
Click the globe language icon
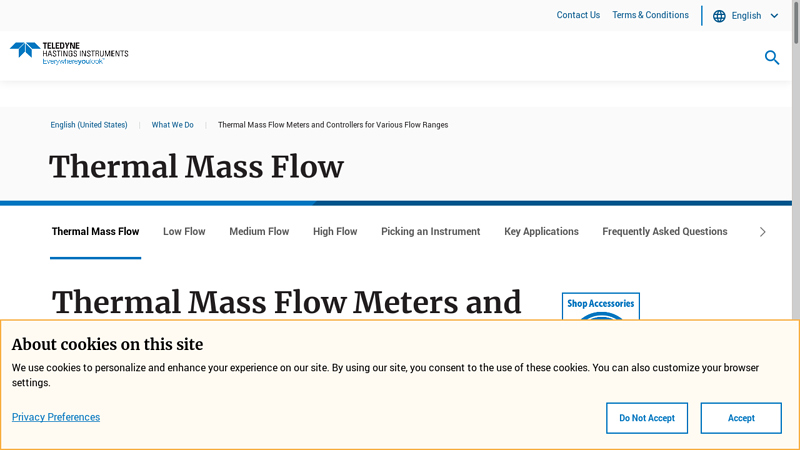click(x=719, y=16)
